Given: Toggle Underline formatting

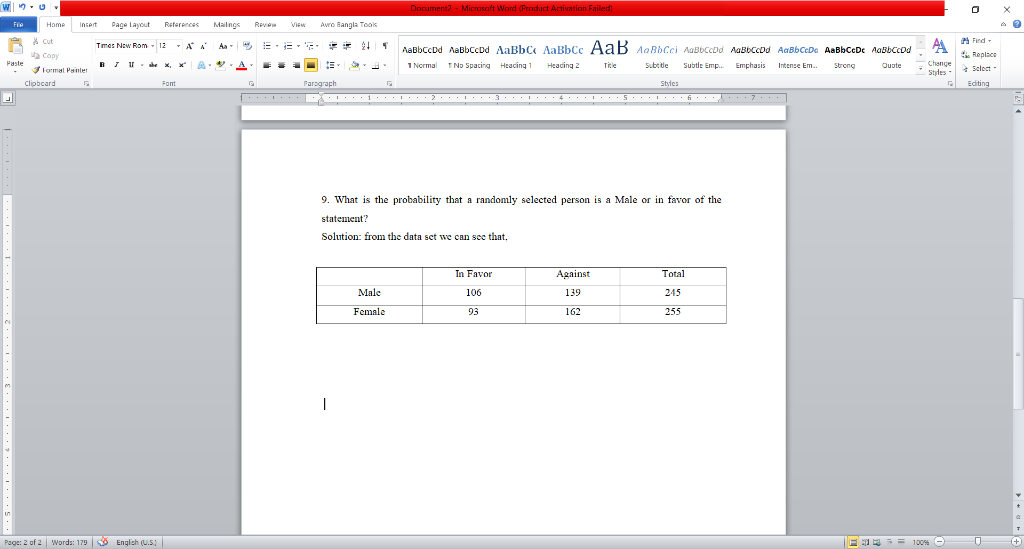Looking at the screenshot, I should tap(131, 65).
